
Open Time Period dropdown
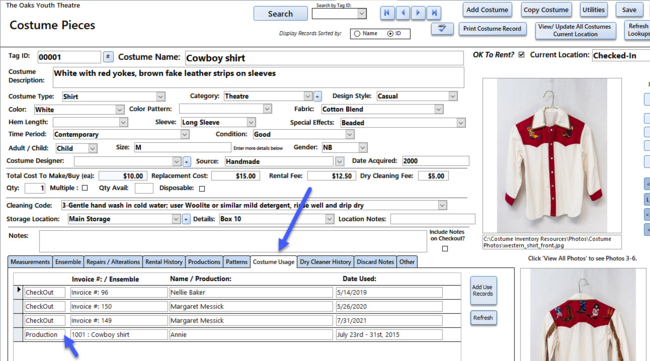coord(184,134)
